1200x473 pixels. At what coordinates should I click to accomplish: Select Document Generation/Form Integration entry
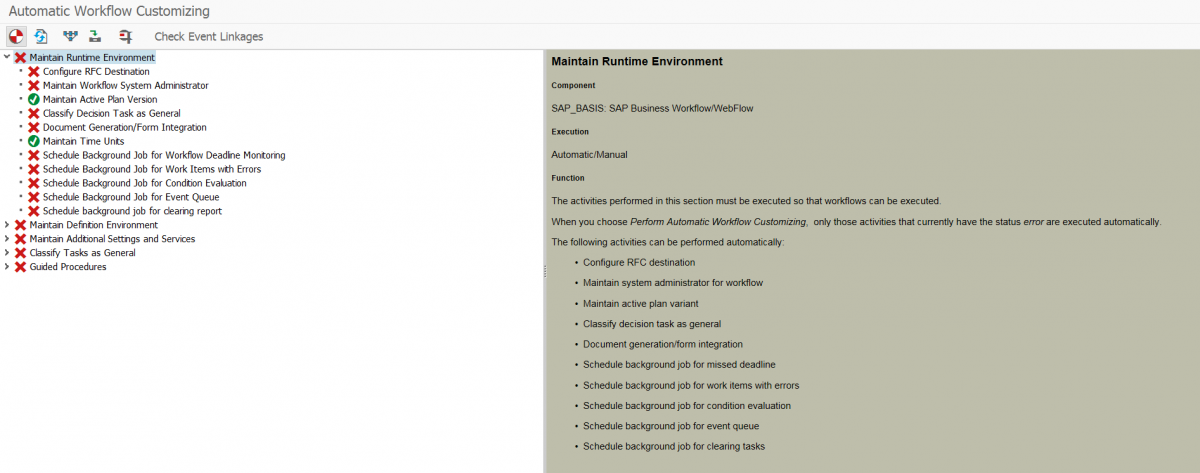coord(124,128)
